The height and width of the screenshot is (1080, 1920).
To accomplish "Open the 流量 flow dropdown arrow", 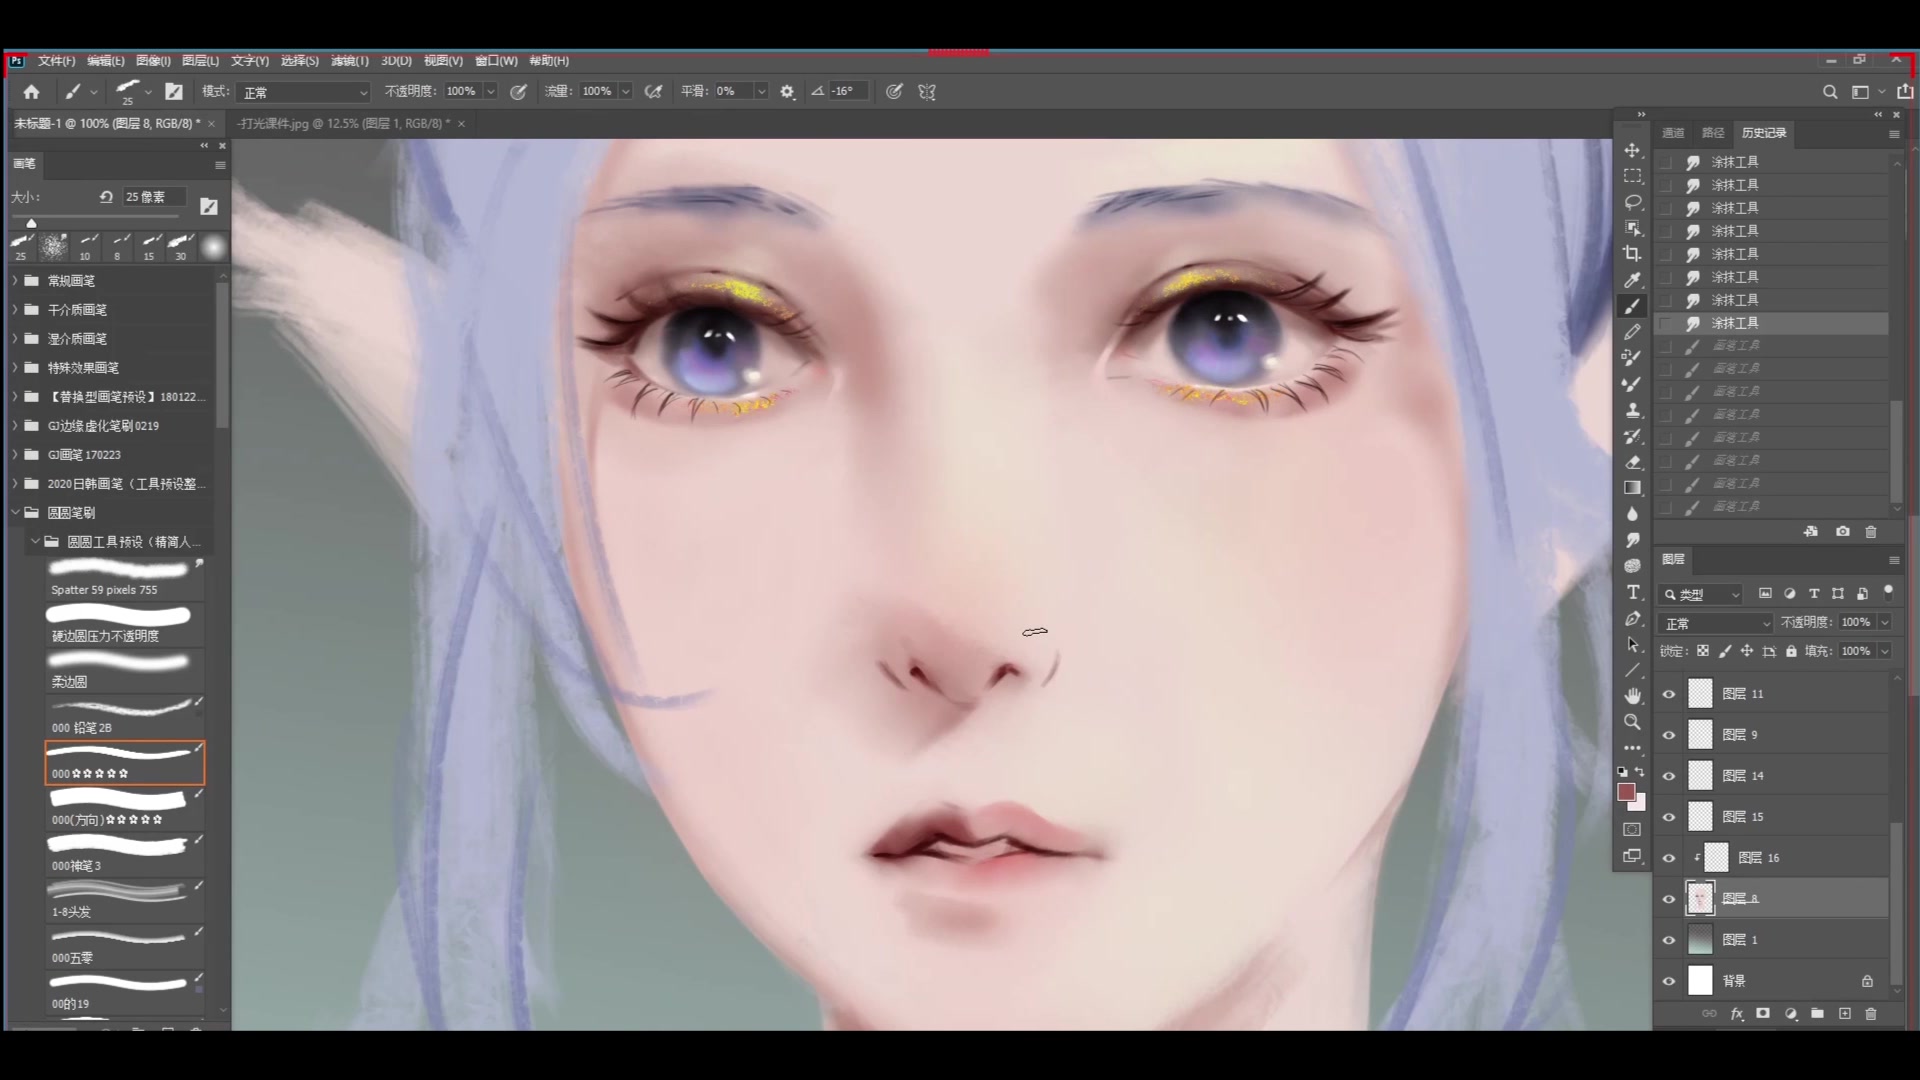I will pyautogui.click(x=625, y=92).
